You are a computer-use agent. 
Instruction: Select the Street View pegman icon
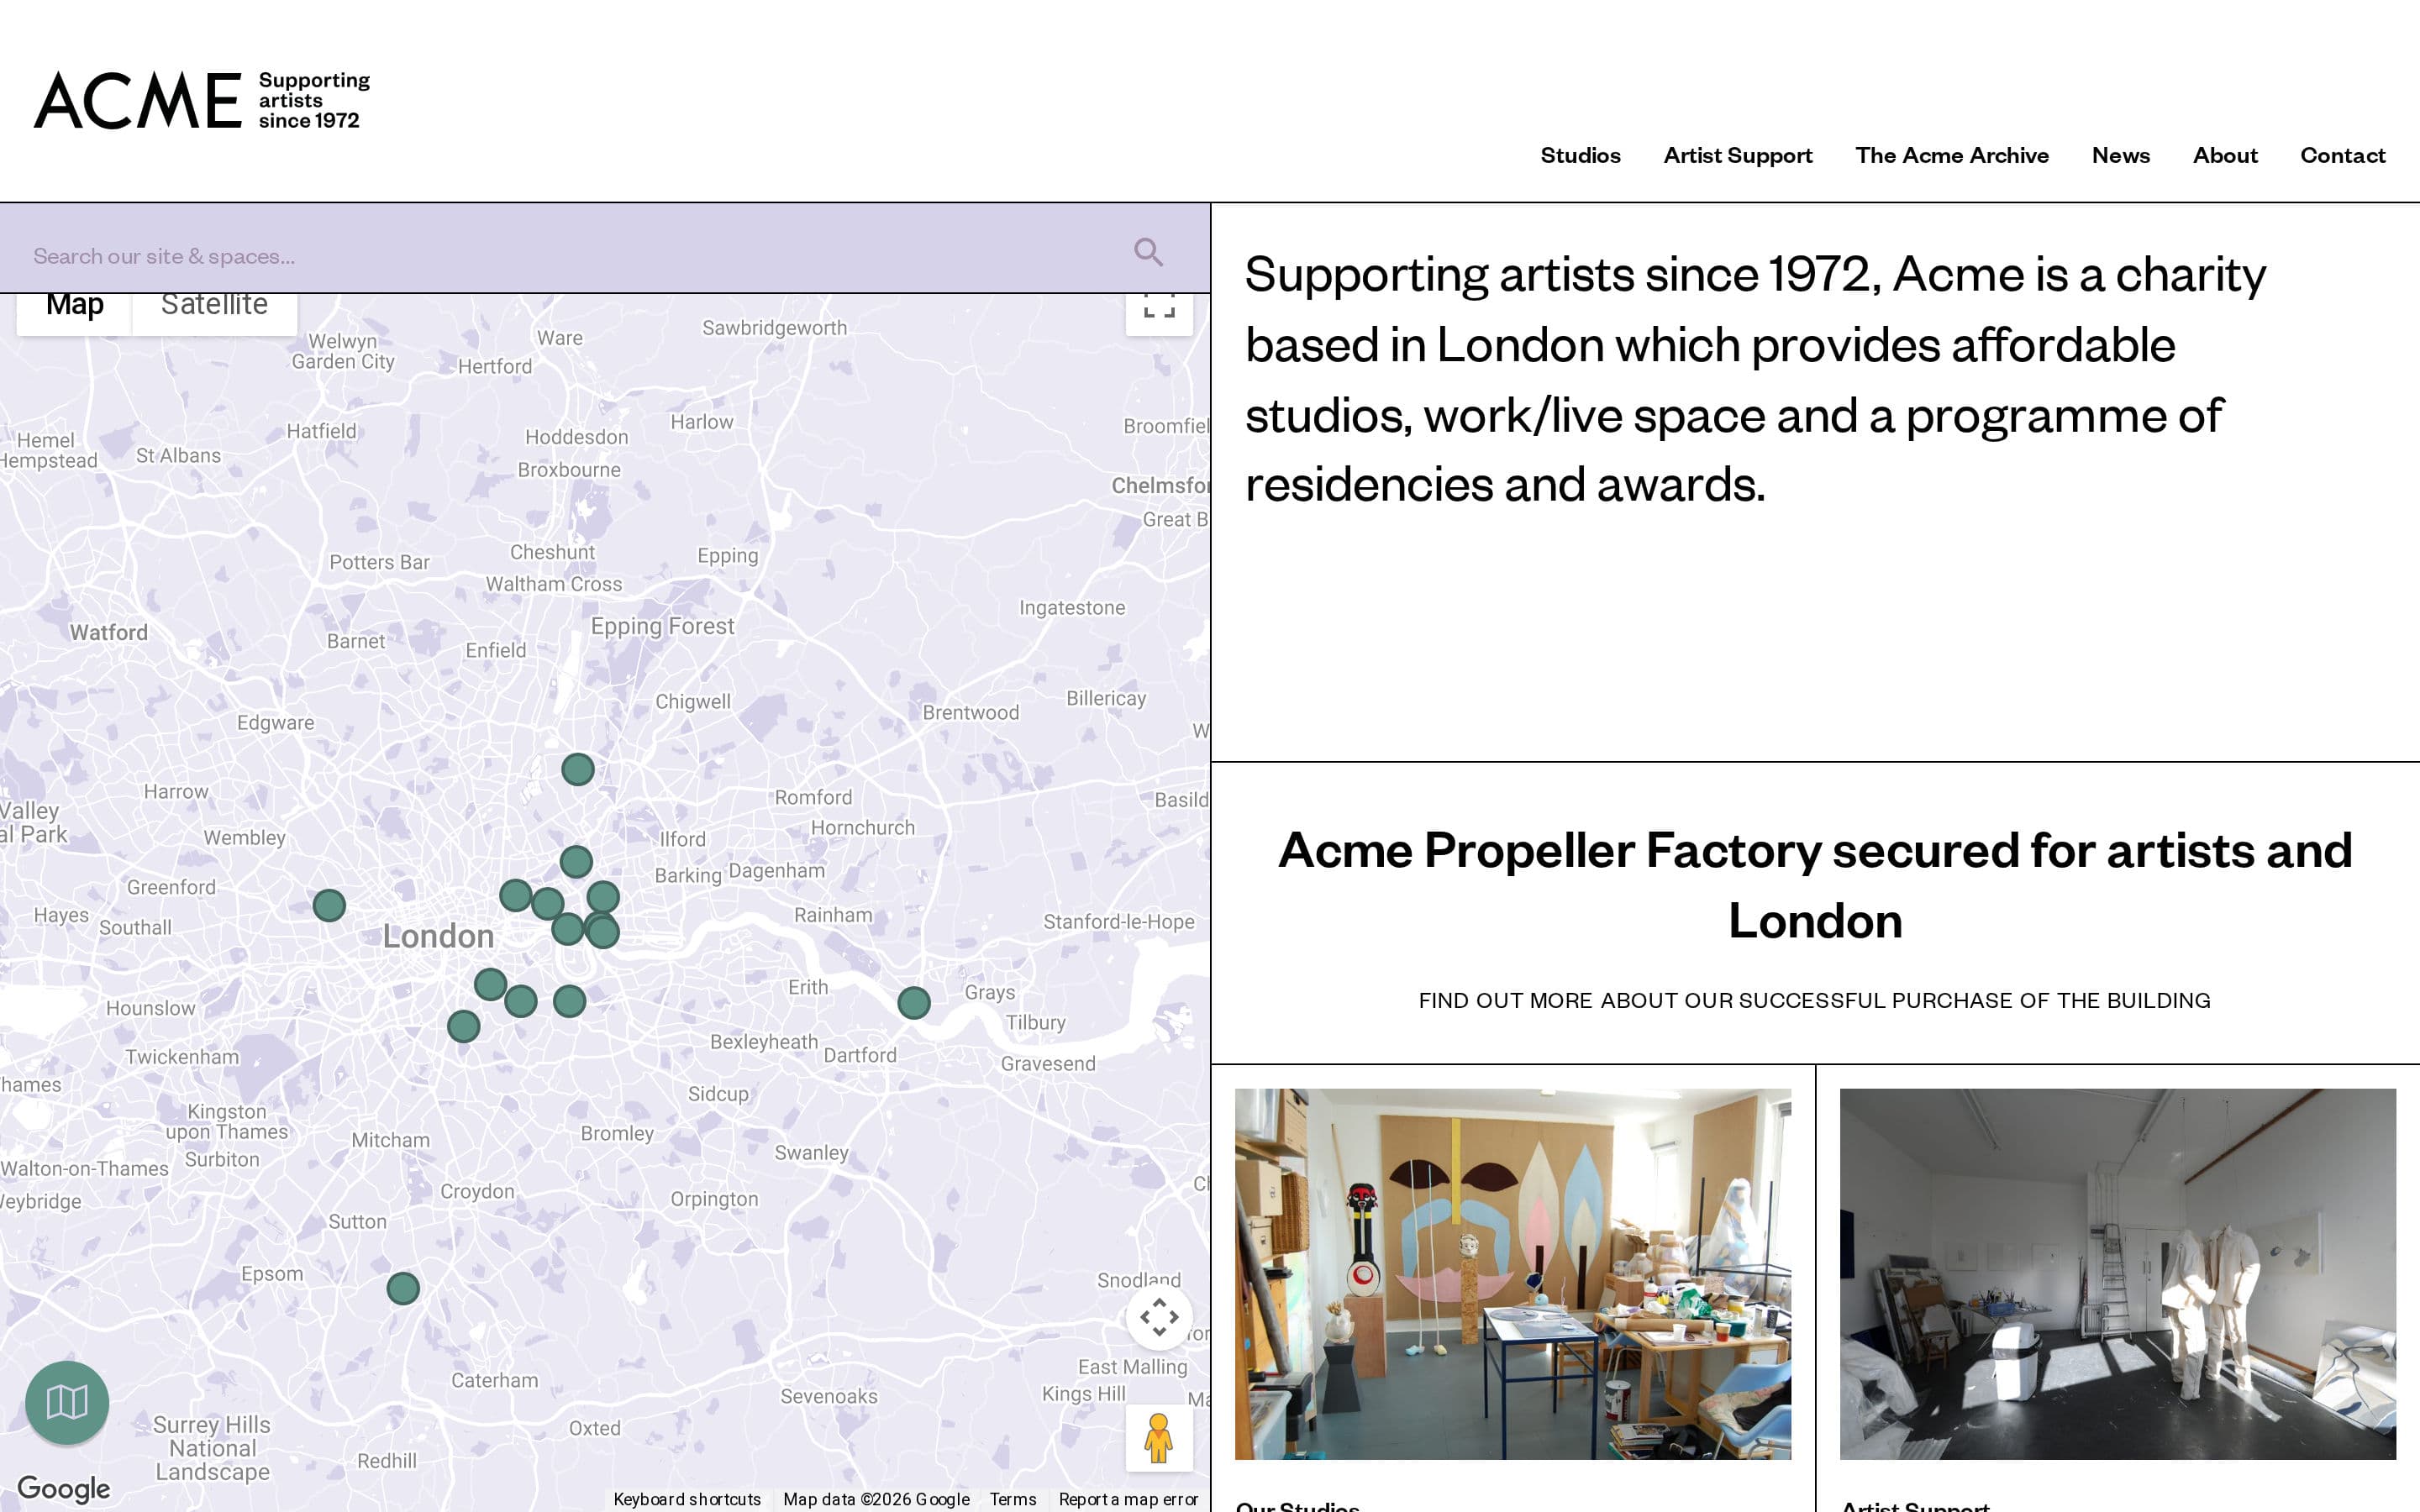point(1159,1438)
